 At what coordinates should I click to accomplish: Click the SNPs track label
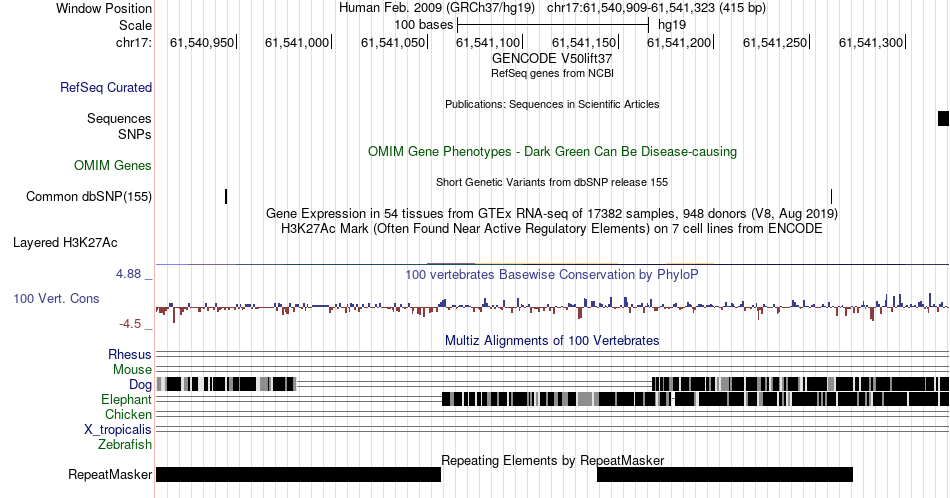click(135, 134)
